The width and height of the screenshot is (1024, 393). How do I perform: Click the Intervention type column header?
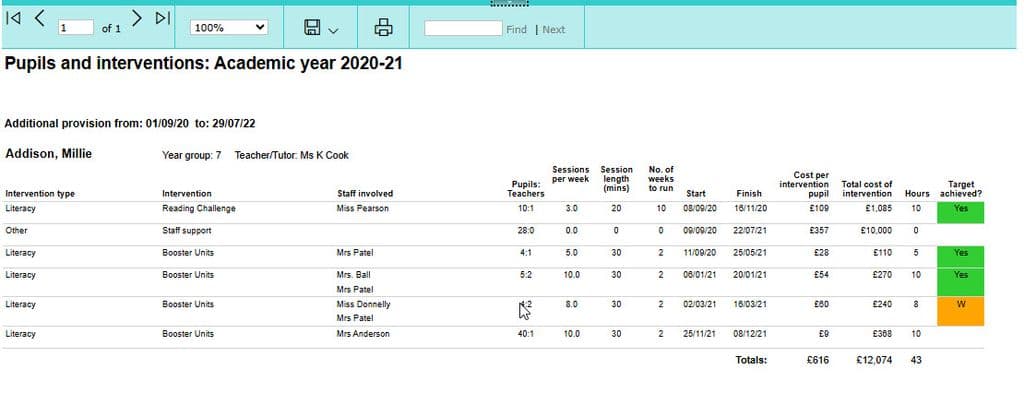(40, 194)
